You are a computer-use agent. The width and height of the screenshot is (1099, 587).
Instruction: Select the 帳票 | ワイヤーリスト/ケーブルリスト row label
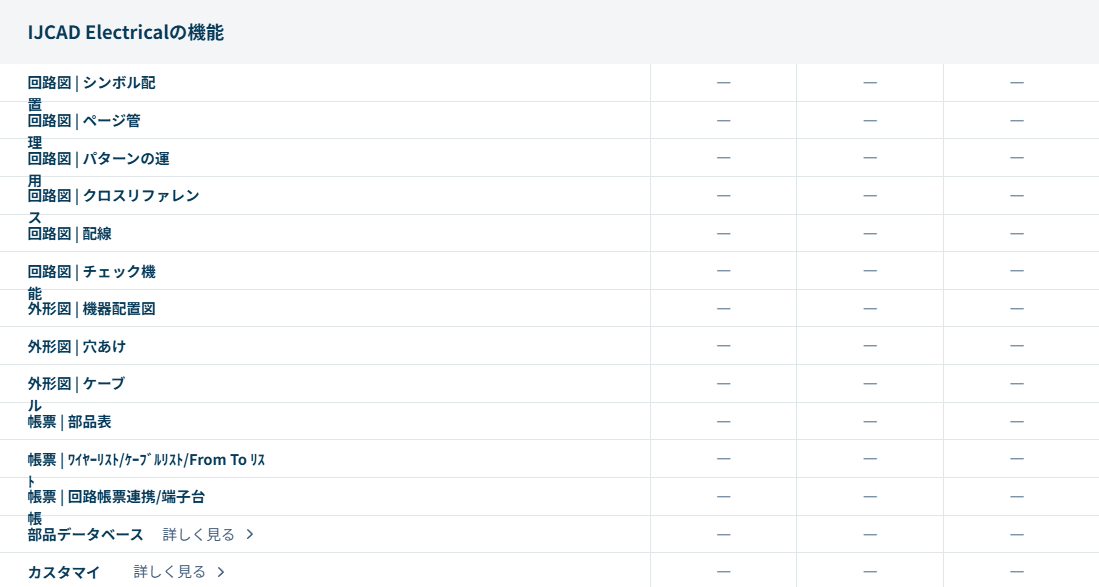tap(146, 460)
